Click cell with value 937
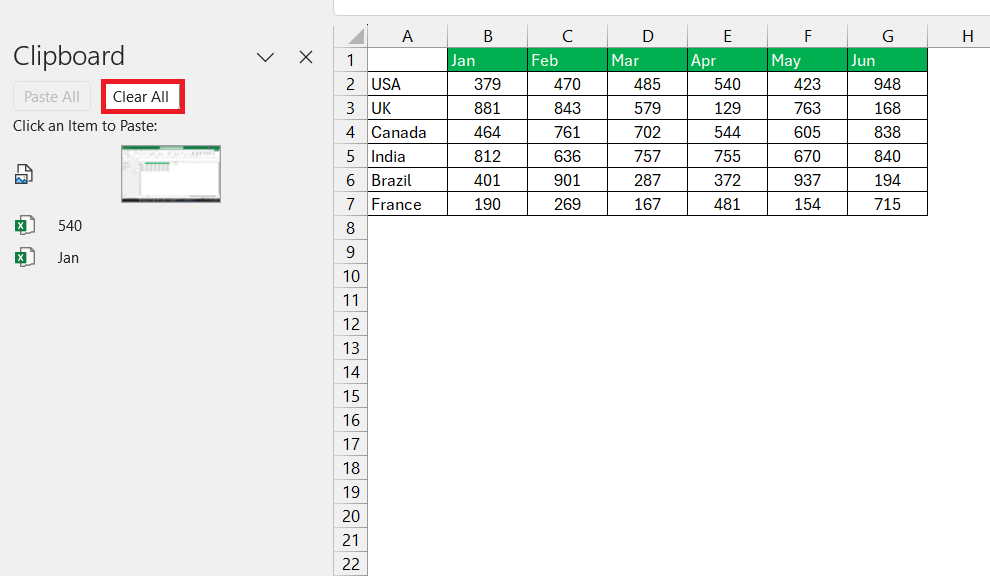This screenshot has width=990, height=576. [808, 180]
